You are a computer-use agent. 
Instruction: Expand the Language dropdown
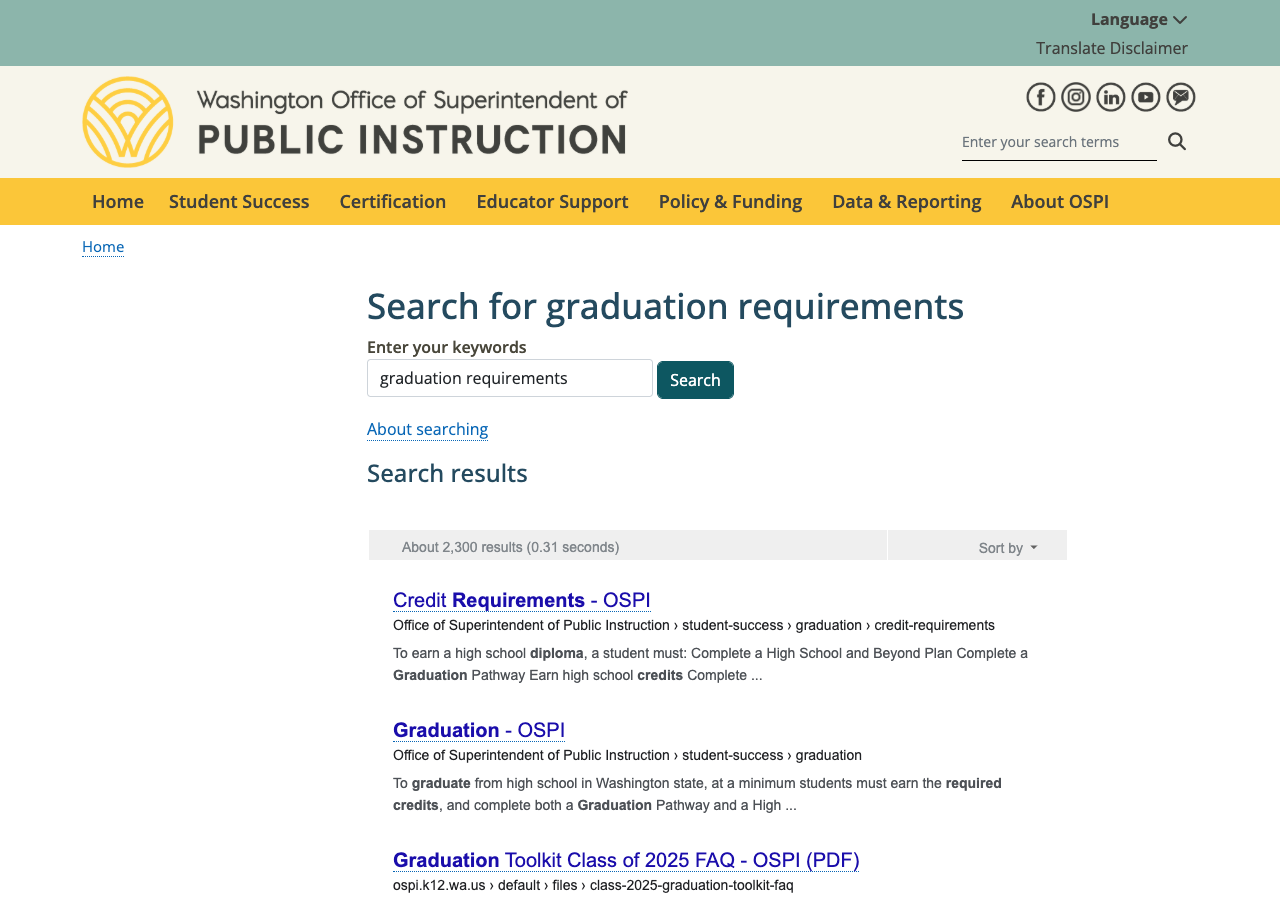(x=1139, y=19)
